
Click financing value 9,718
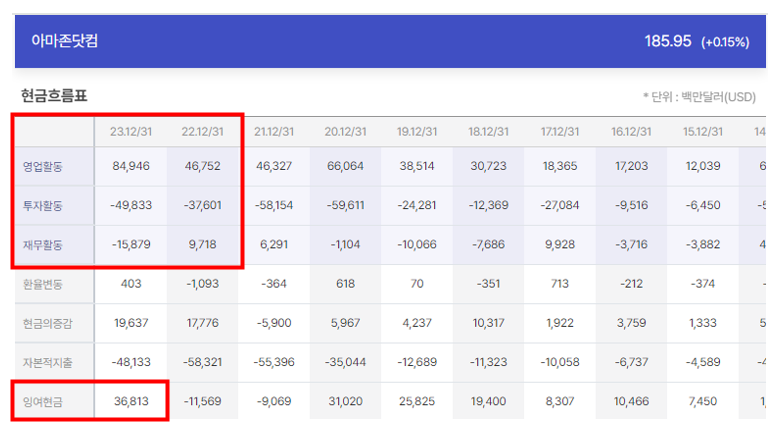click(202, 244)
